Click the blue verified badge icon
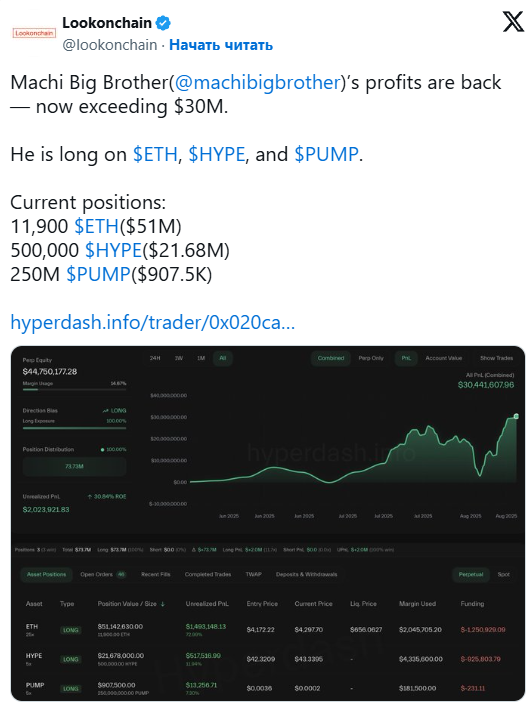Image resolution: width=532 pixels, height=708 pixels. pos(163,23)
